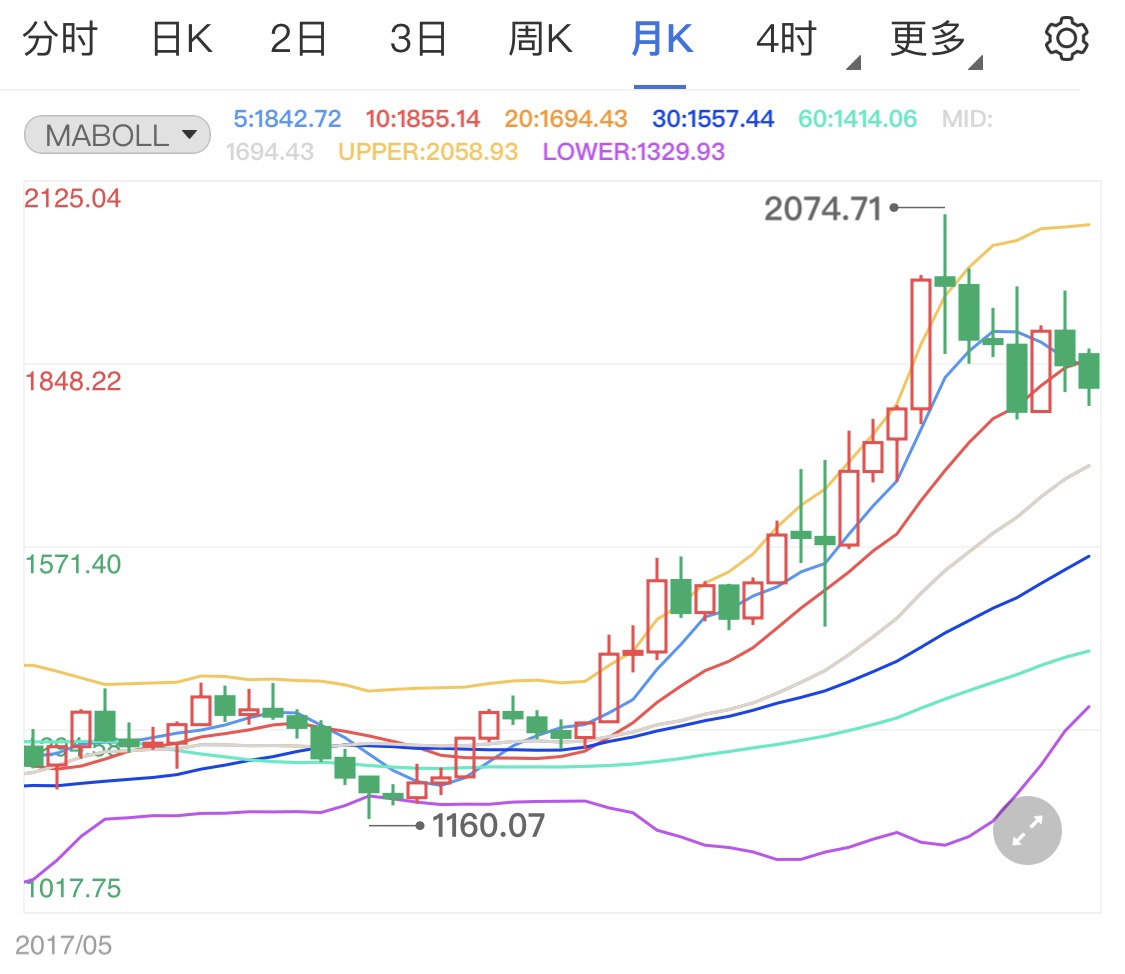Click the high price marker 2074.71
Screen dimensions: 1125x974
[822, 209]
